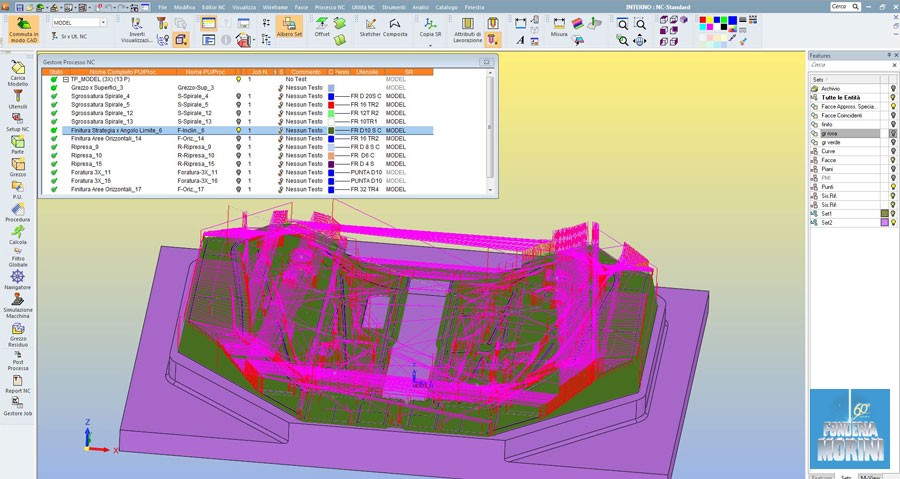Collapse the TP_MODEL (3X) tree node
The image size is (900, 479).
[x=65, y=79]
